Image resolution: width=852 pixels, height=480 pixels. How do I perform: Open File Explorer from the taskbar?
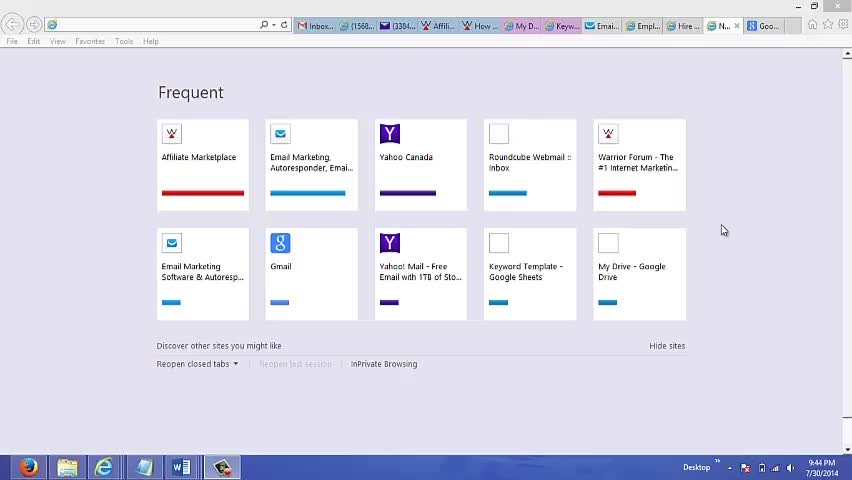point(67,467)
